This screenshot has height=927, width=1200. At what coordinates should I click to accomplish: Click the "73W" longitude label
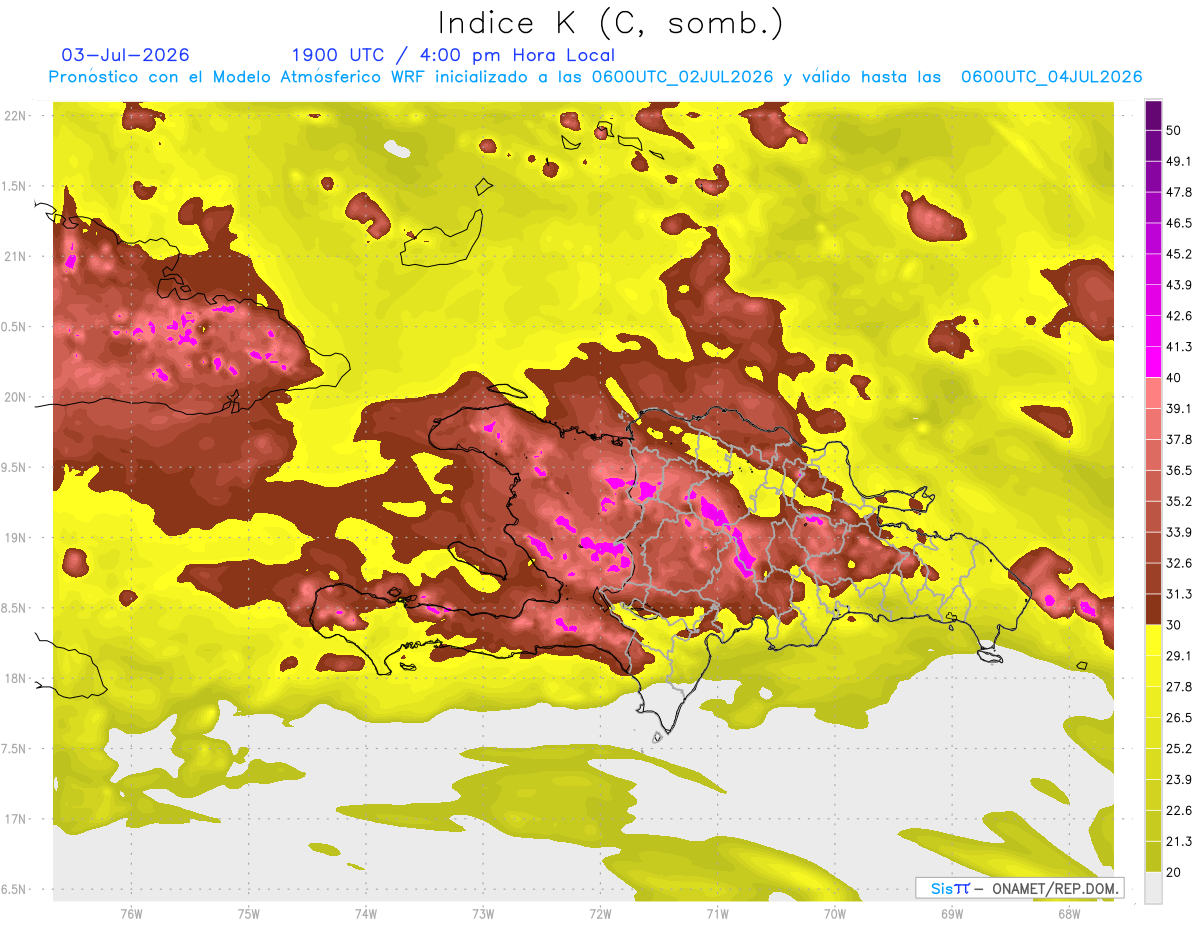(x=483, y=914)
